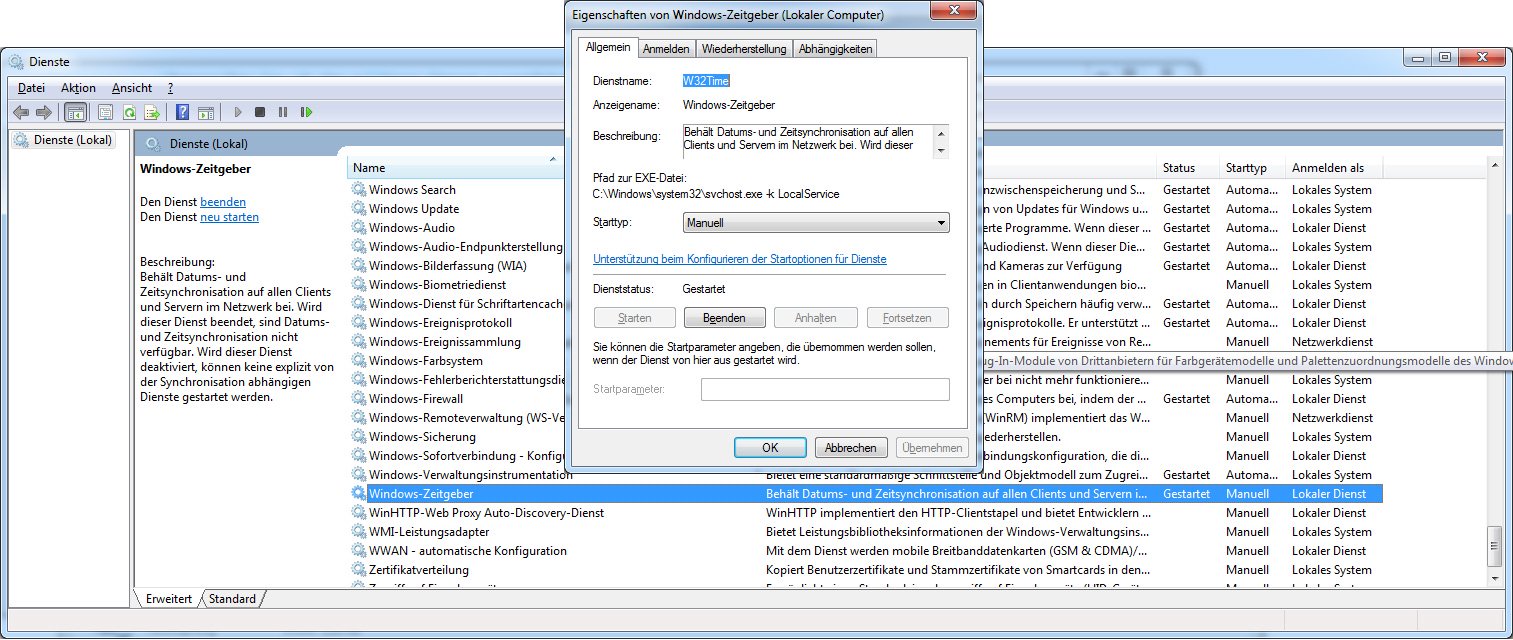Switch to the Anmelden tab
This screenshot has height=640, width=1513.
click(x=665, y=48)
